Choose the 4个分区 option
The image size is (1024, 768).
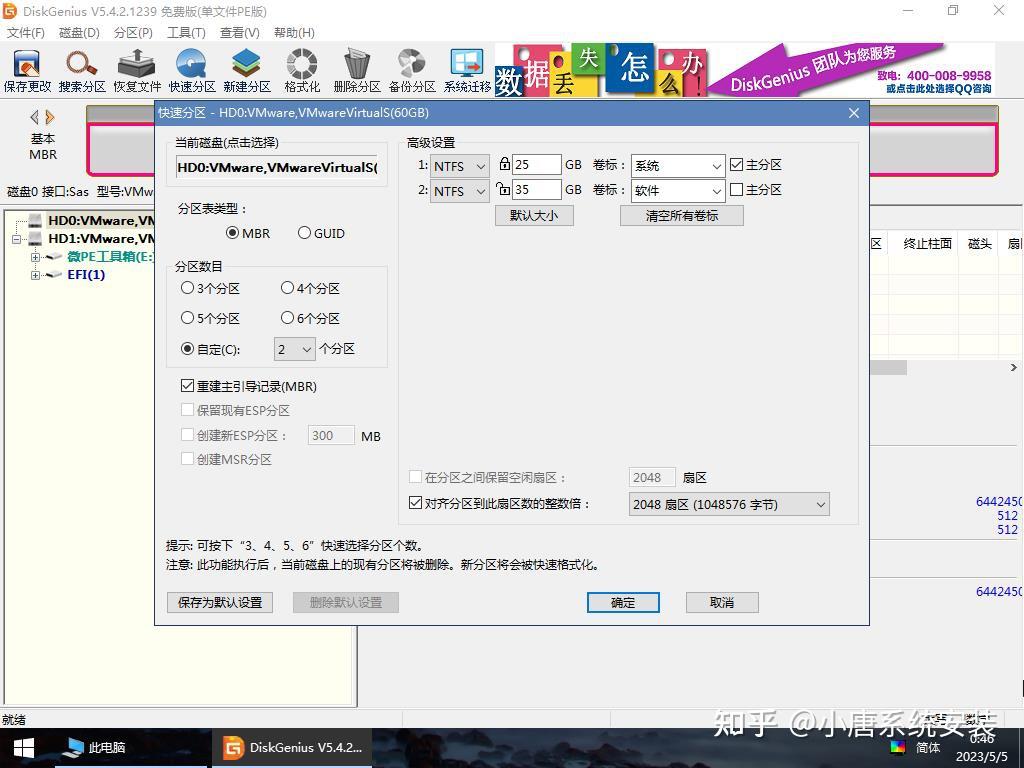coord(310,288)
